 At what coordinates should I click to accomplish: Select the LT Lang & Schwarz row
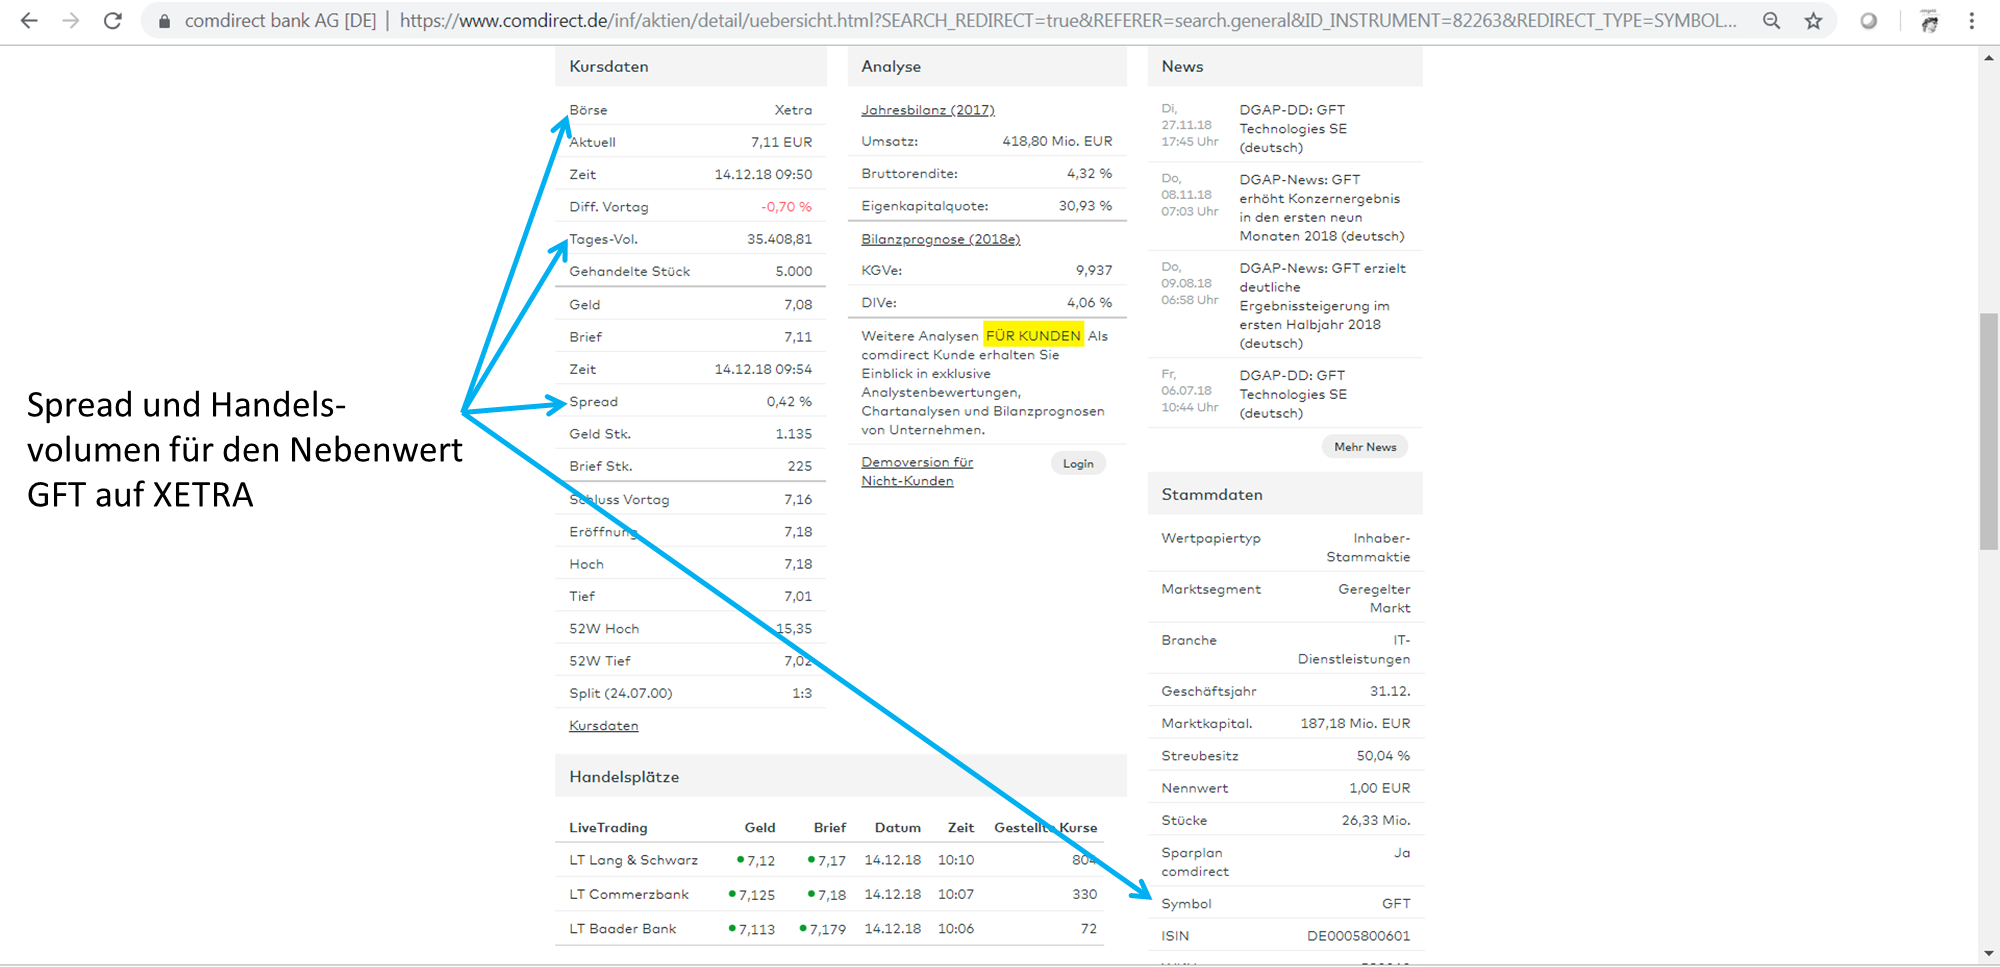[633, 860]
